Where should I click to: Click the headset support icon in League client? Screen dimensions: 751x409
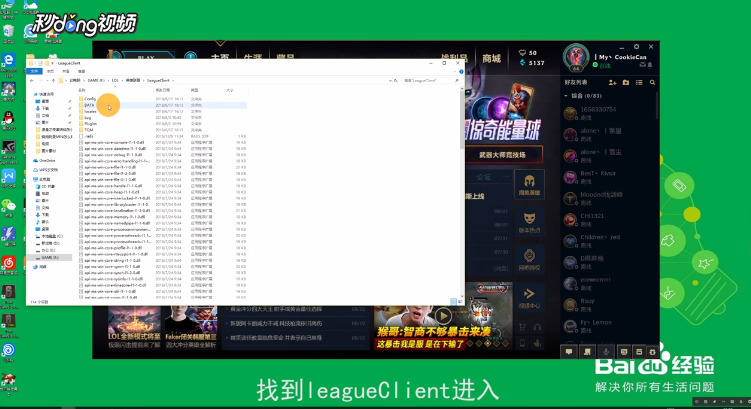pyautogui.click(x=537, y=327)
